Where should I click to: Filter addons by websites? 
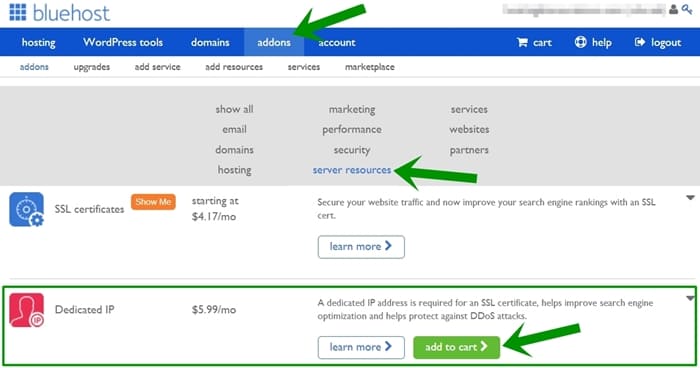(469, 130)
